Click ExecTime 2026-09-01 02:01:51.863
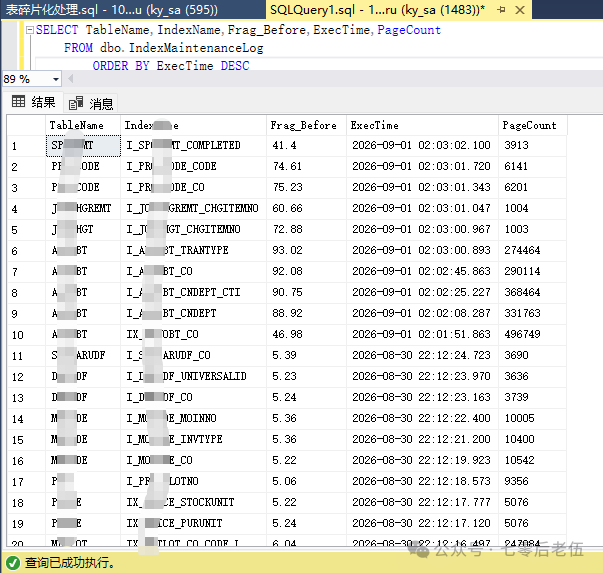Viewport: 603px width, 573px height. [421, 334]
